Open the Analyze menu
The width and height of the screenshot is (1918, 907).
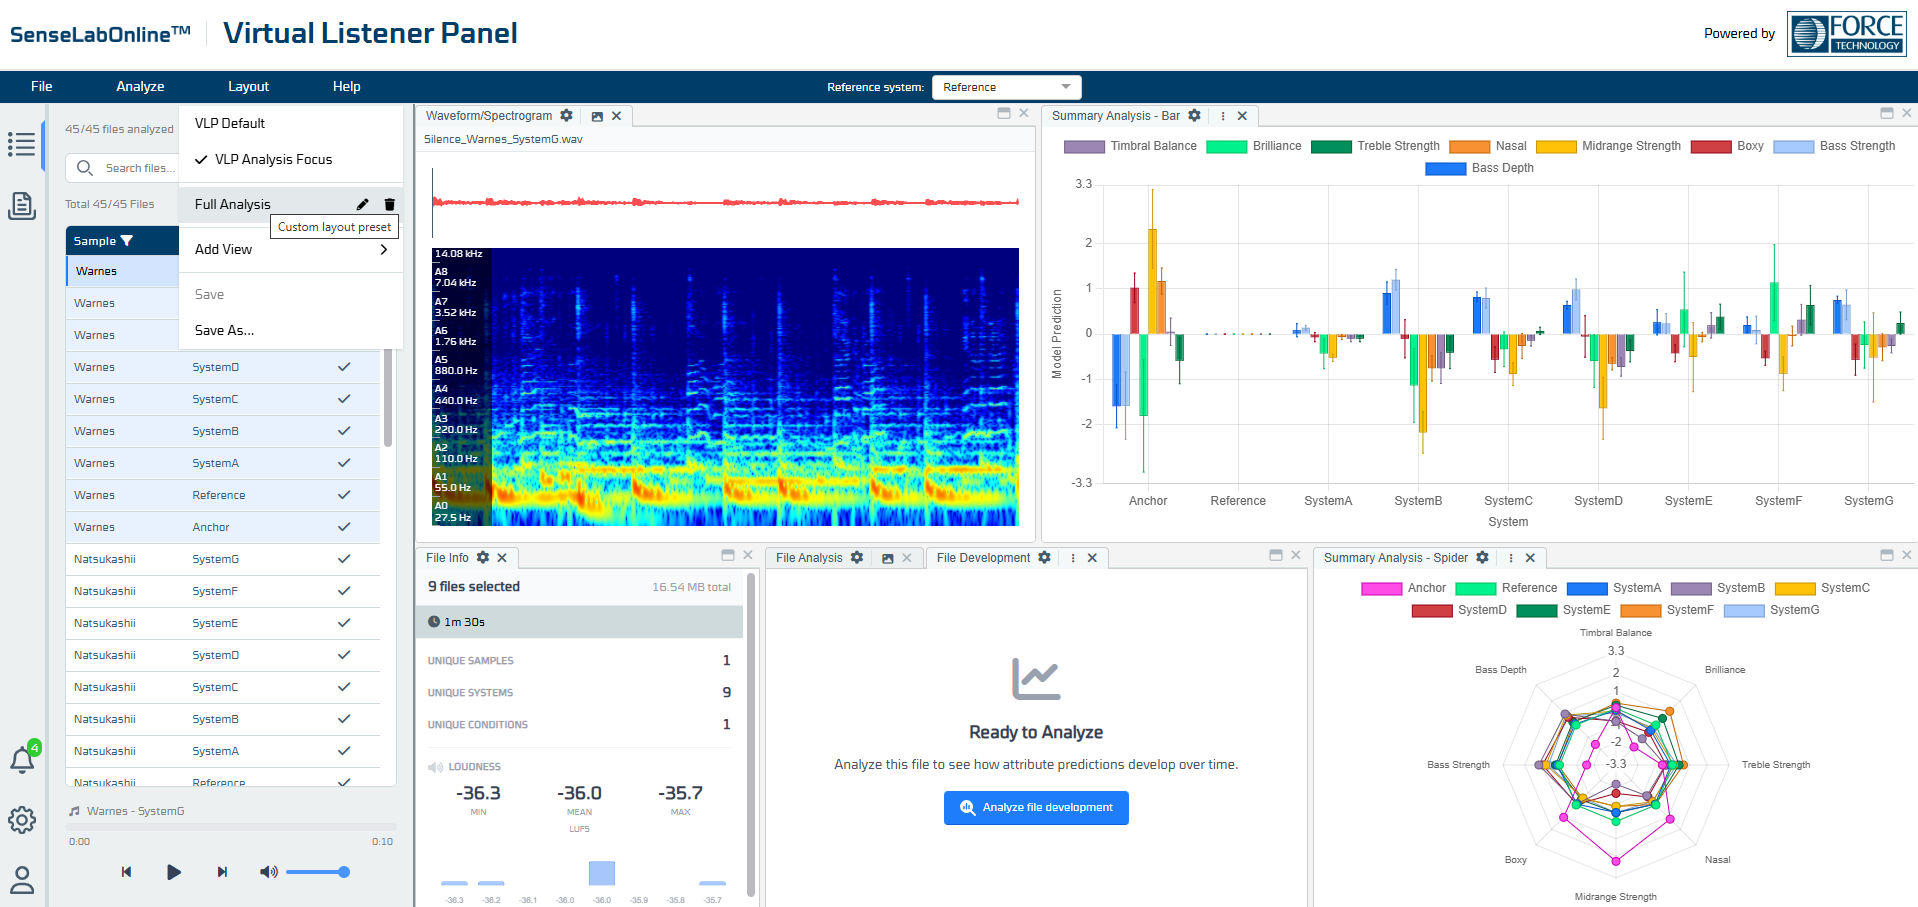point(140,87)
